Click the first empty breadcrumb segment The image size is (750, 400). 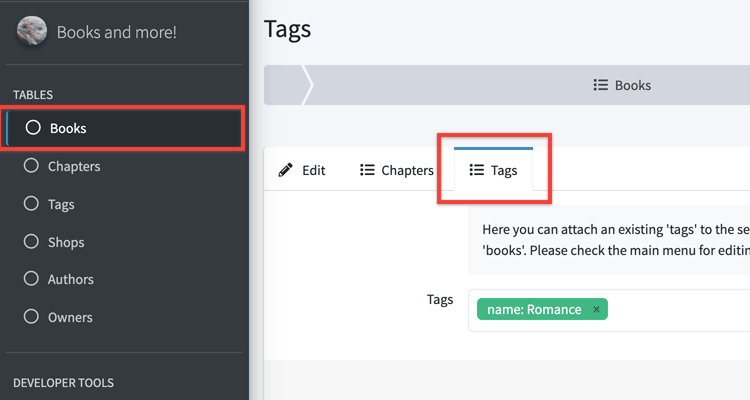point(284,85)
